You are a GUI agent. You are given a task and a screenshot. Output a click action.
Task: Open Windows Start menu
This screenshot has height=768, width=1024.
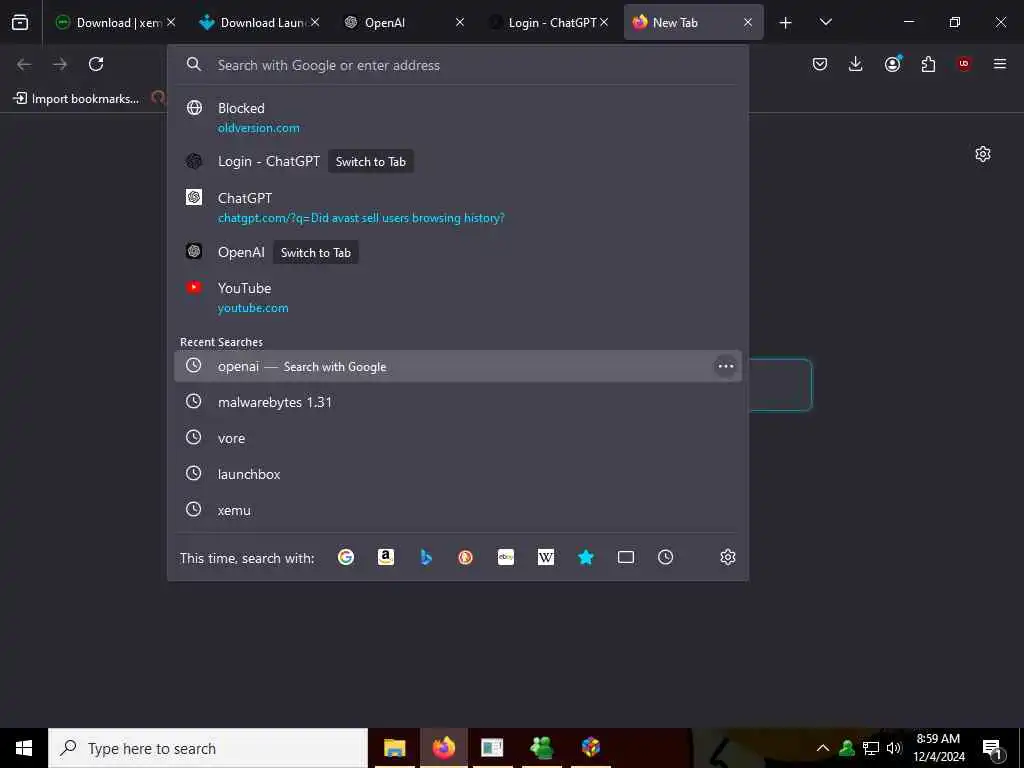[x=24, y=748]
